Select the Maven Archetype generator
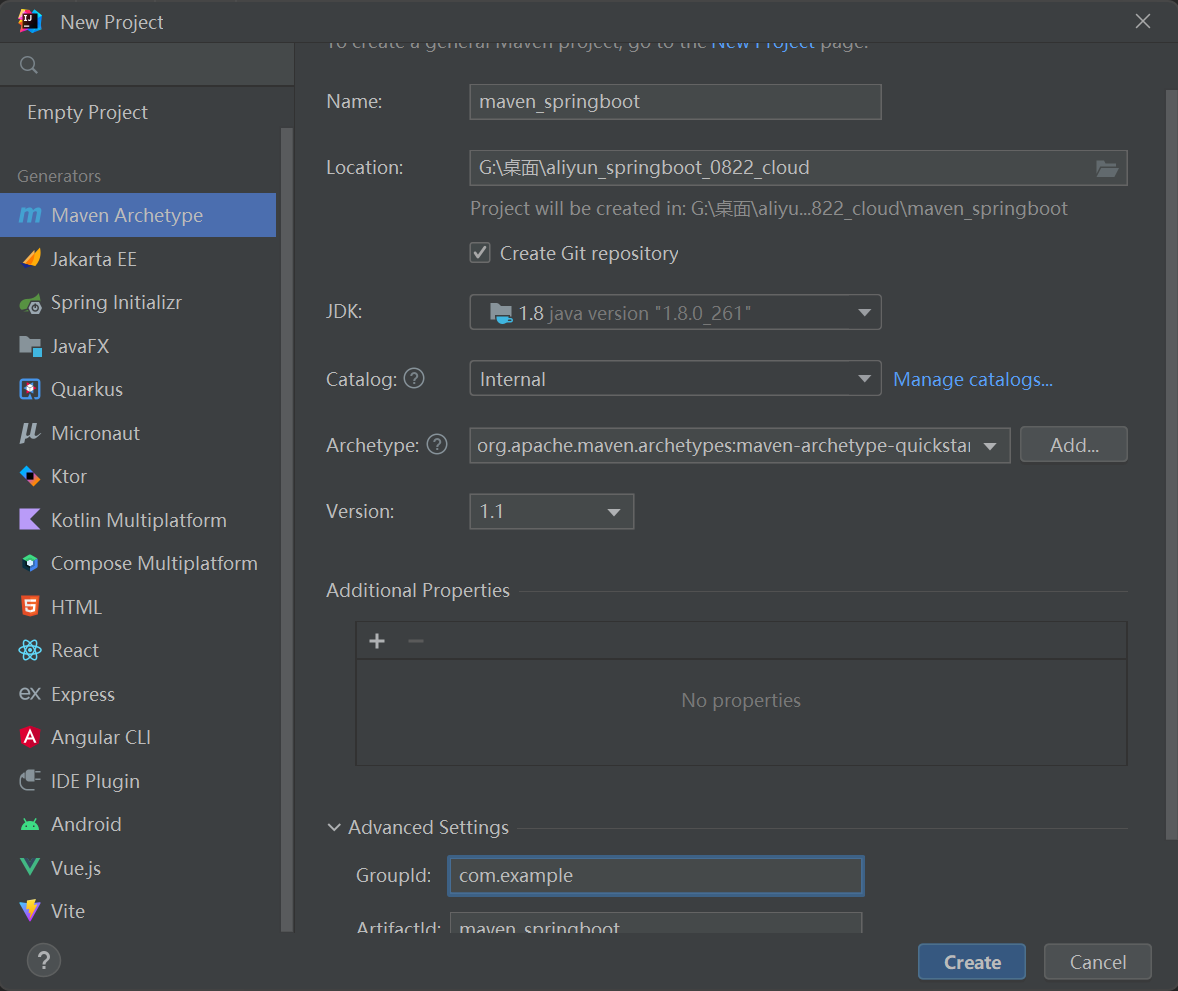 [138, 215]
